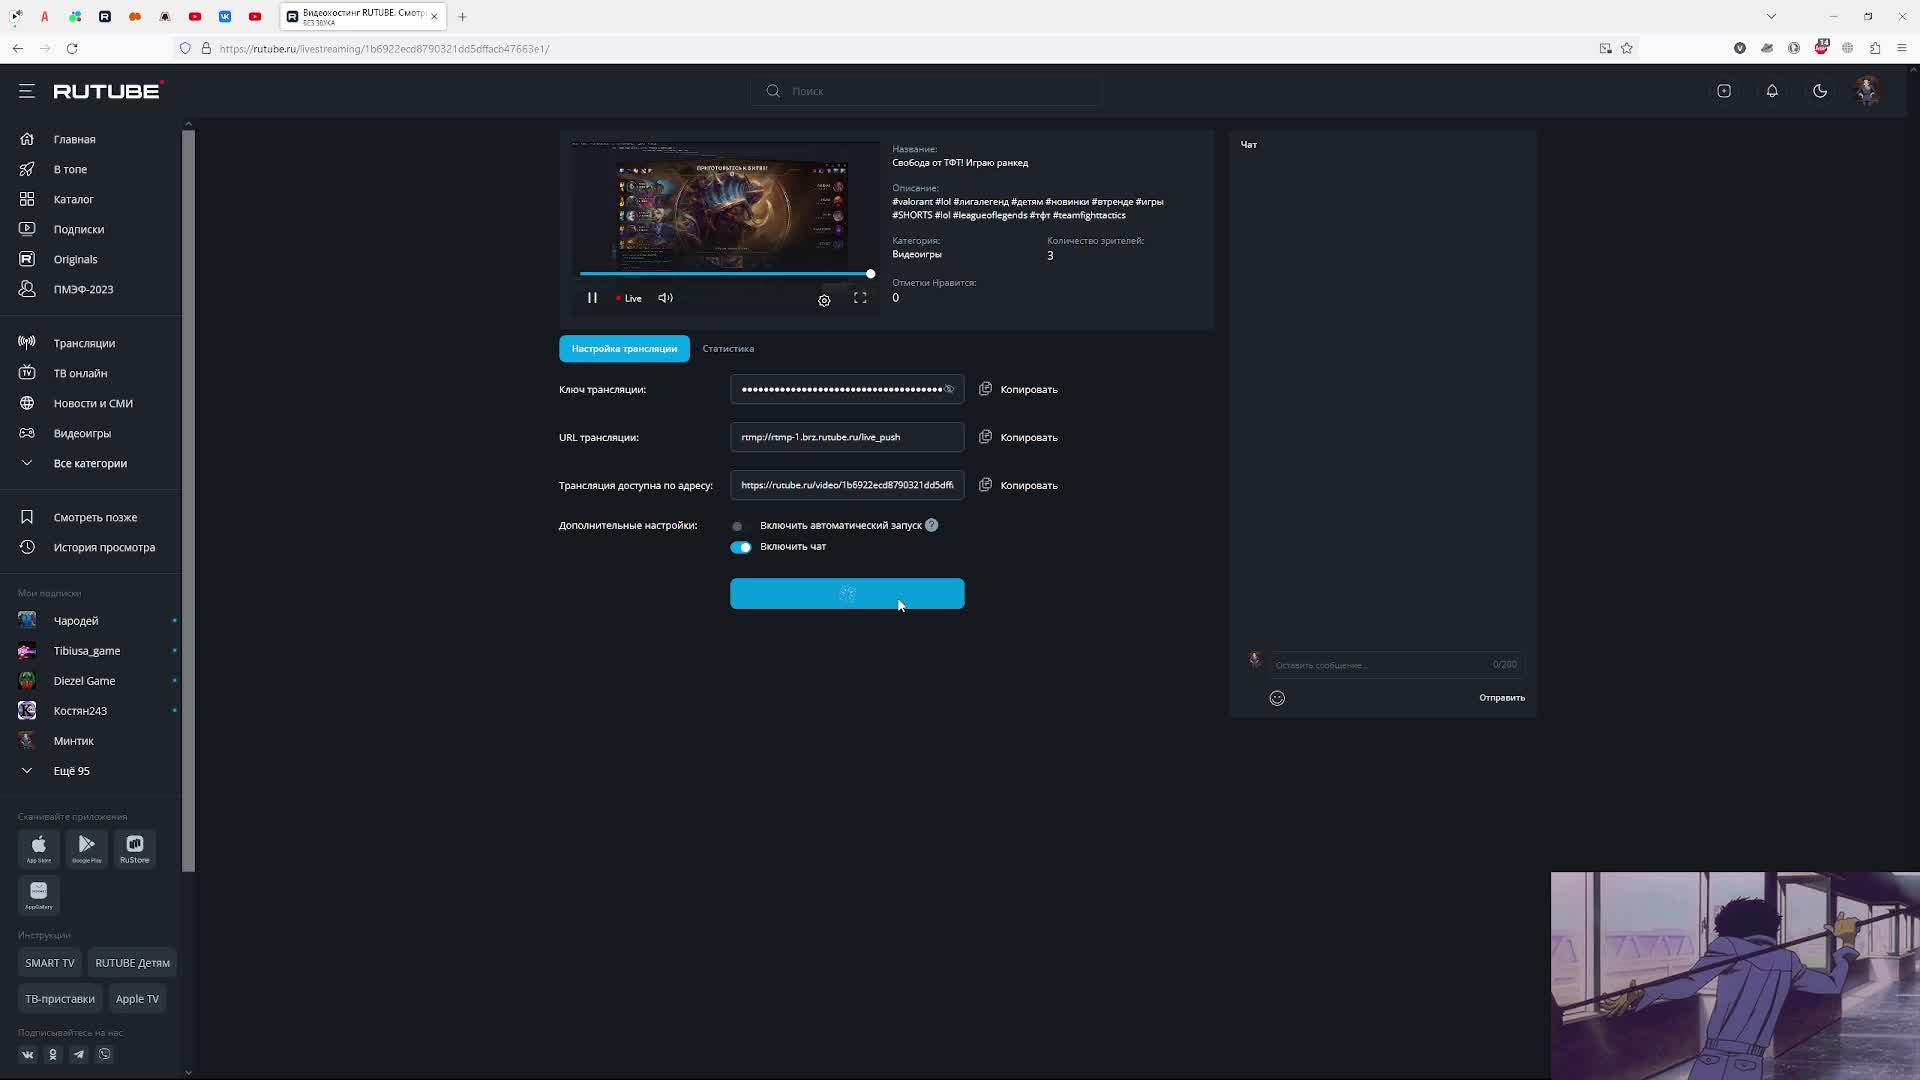
Task: Mute the stream with the volume icon
Action: 666,298
